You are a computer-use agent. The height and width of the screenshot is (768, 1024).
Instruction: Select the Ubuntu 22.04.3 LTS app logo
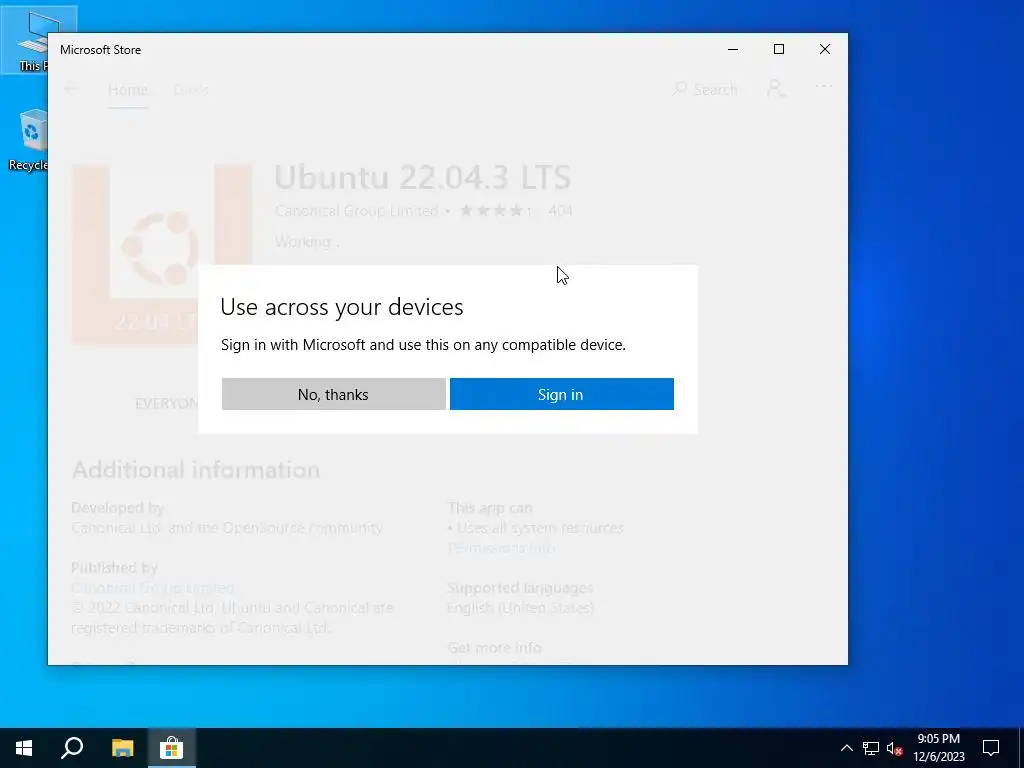(162, 254)
